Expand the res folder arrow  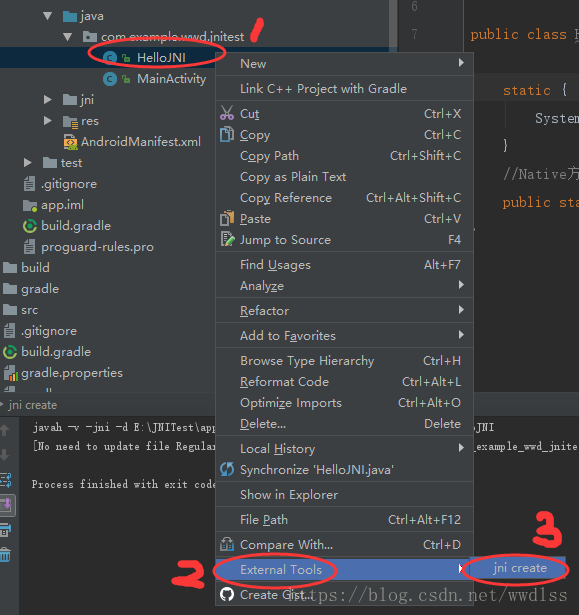click(x=47, y=121)
